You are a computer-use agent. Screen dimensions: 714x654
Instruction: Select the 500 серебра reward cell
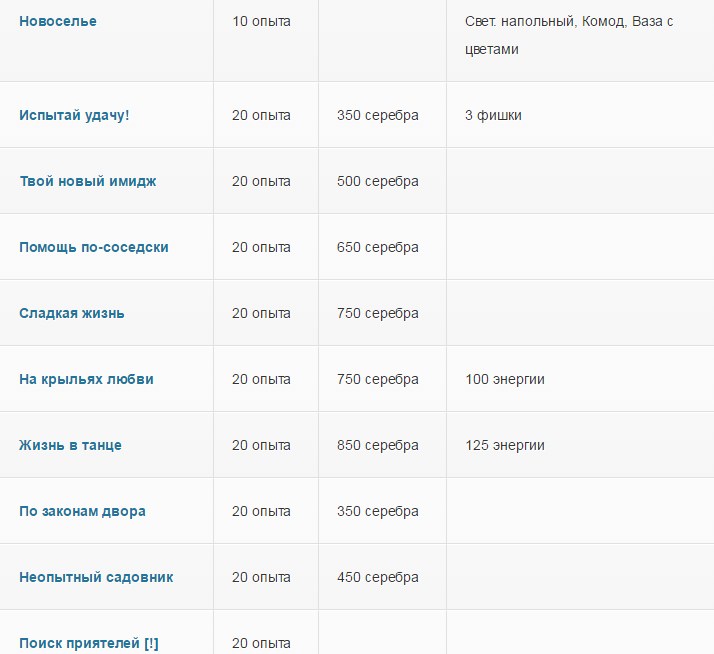[378, 181]
